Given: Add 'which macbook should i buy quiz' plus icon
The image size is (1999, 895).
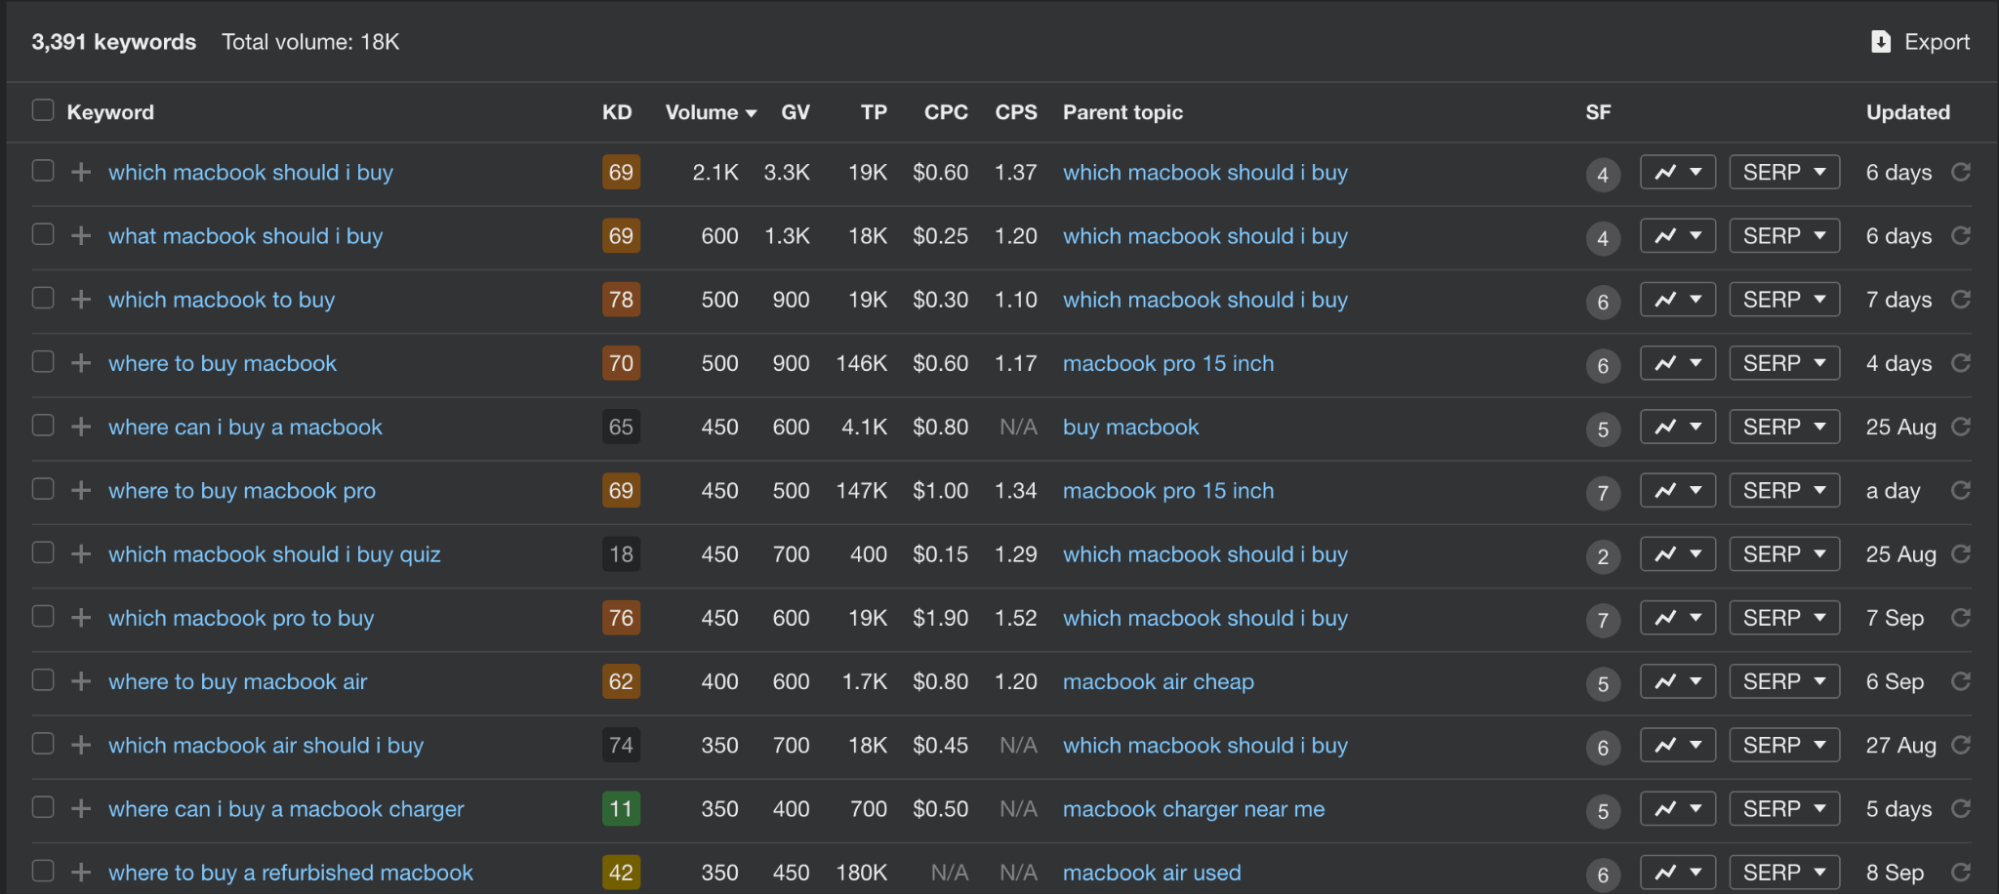Looking at the screenshot, I should [81, 554].
